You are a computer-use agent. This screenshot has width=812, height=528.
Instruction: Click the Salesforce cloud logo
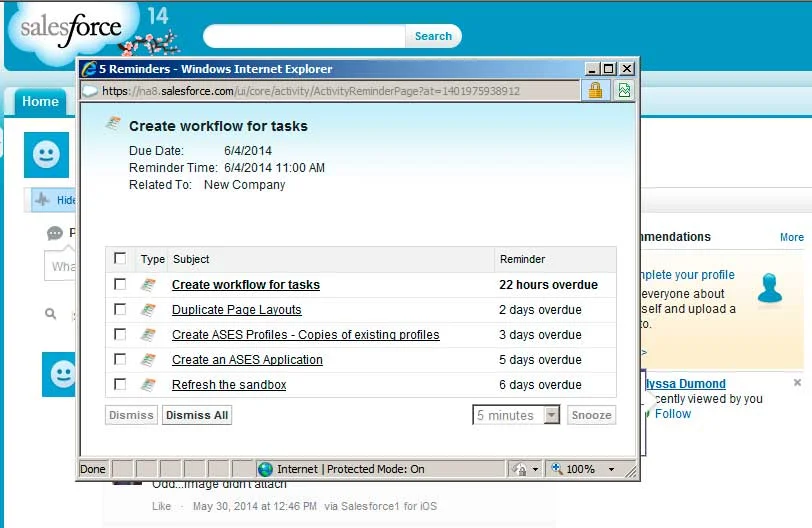tap(71, 30)
